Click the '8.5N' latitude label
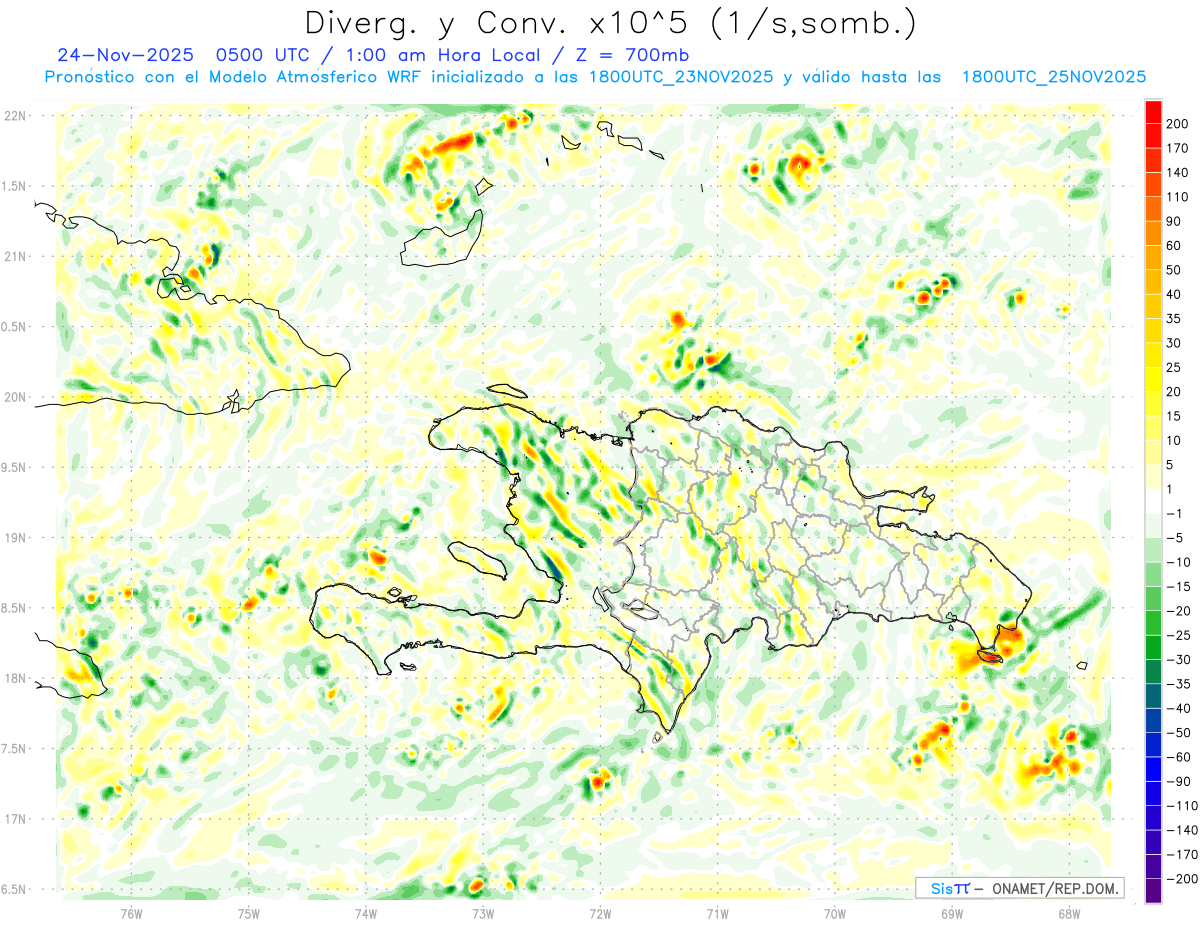 pos(15,608)
